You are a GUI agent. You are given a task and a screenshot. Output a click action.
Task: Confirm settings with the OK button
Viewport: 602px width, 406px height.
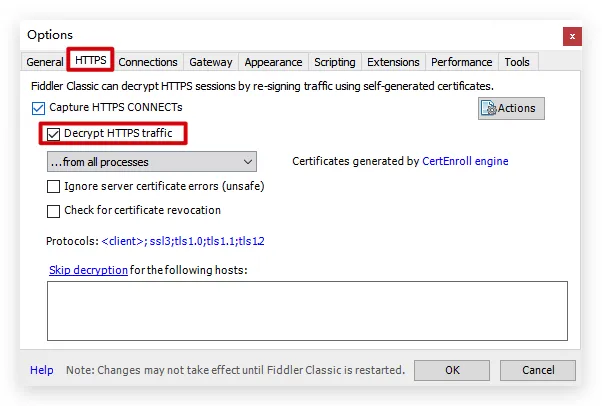click(452, 370)
